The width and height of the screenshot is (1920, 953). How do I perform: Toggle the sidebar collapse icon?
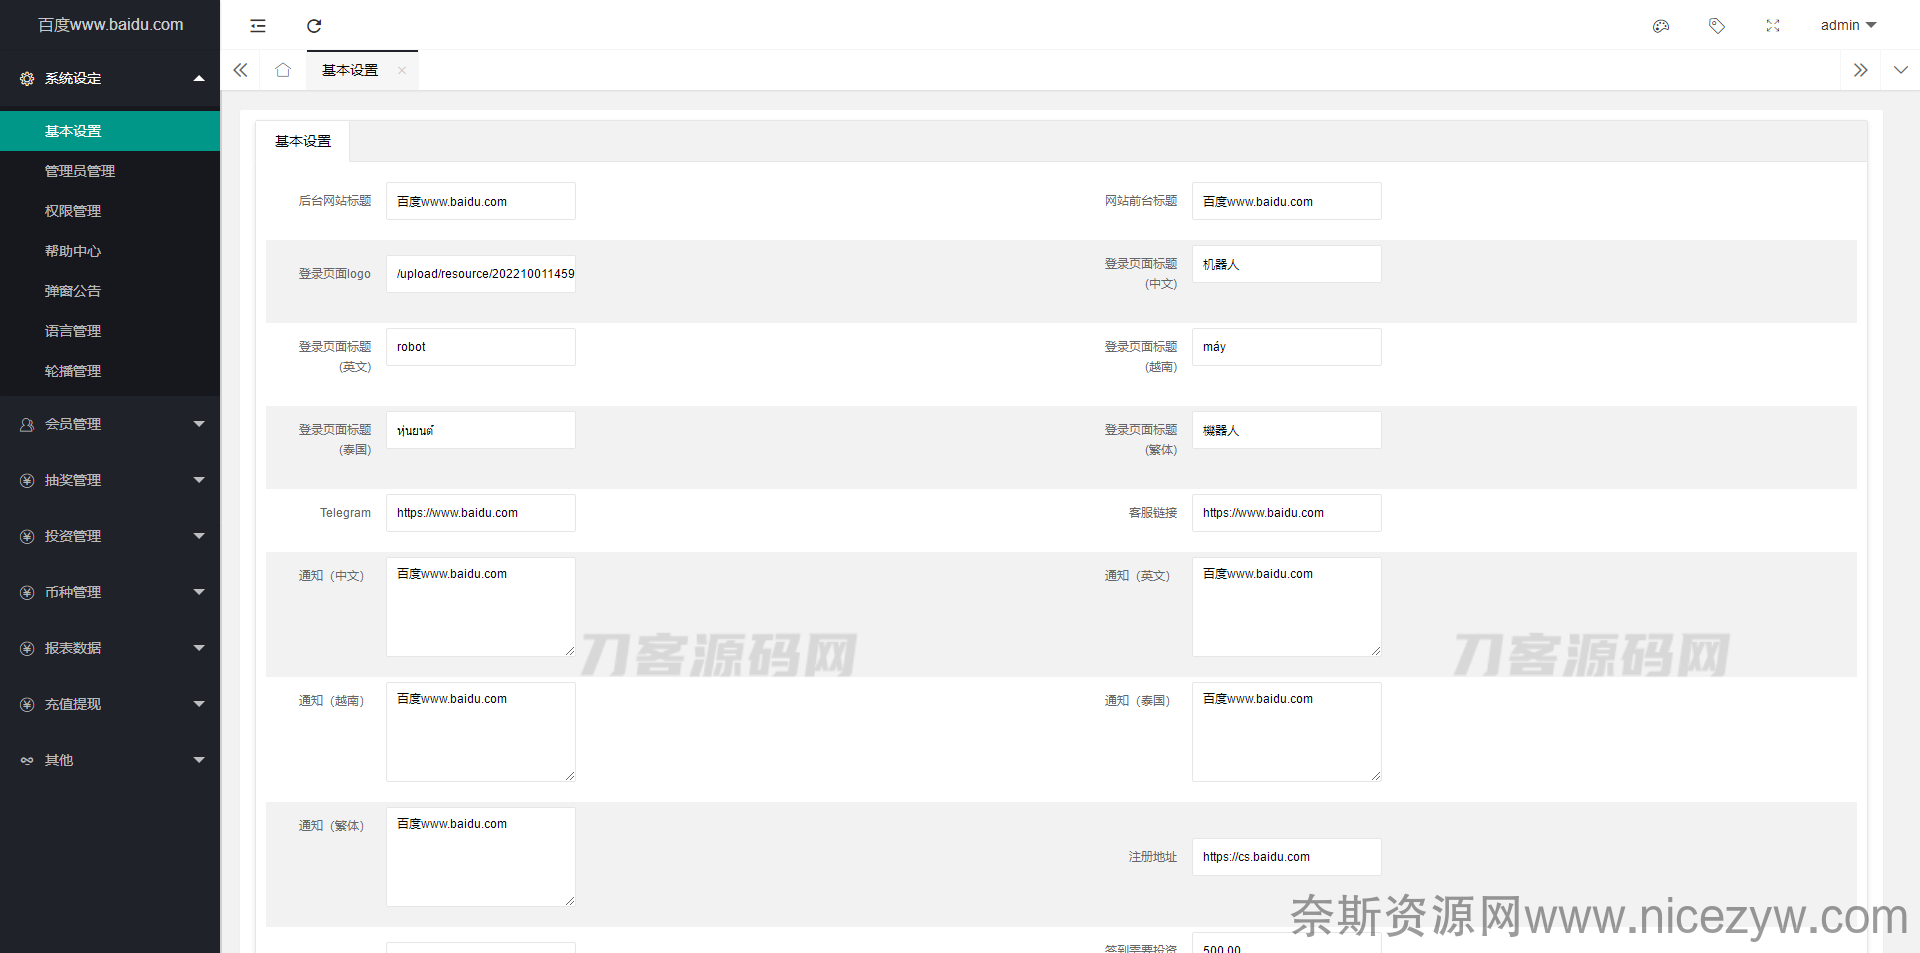click(x=258, y=26)
